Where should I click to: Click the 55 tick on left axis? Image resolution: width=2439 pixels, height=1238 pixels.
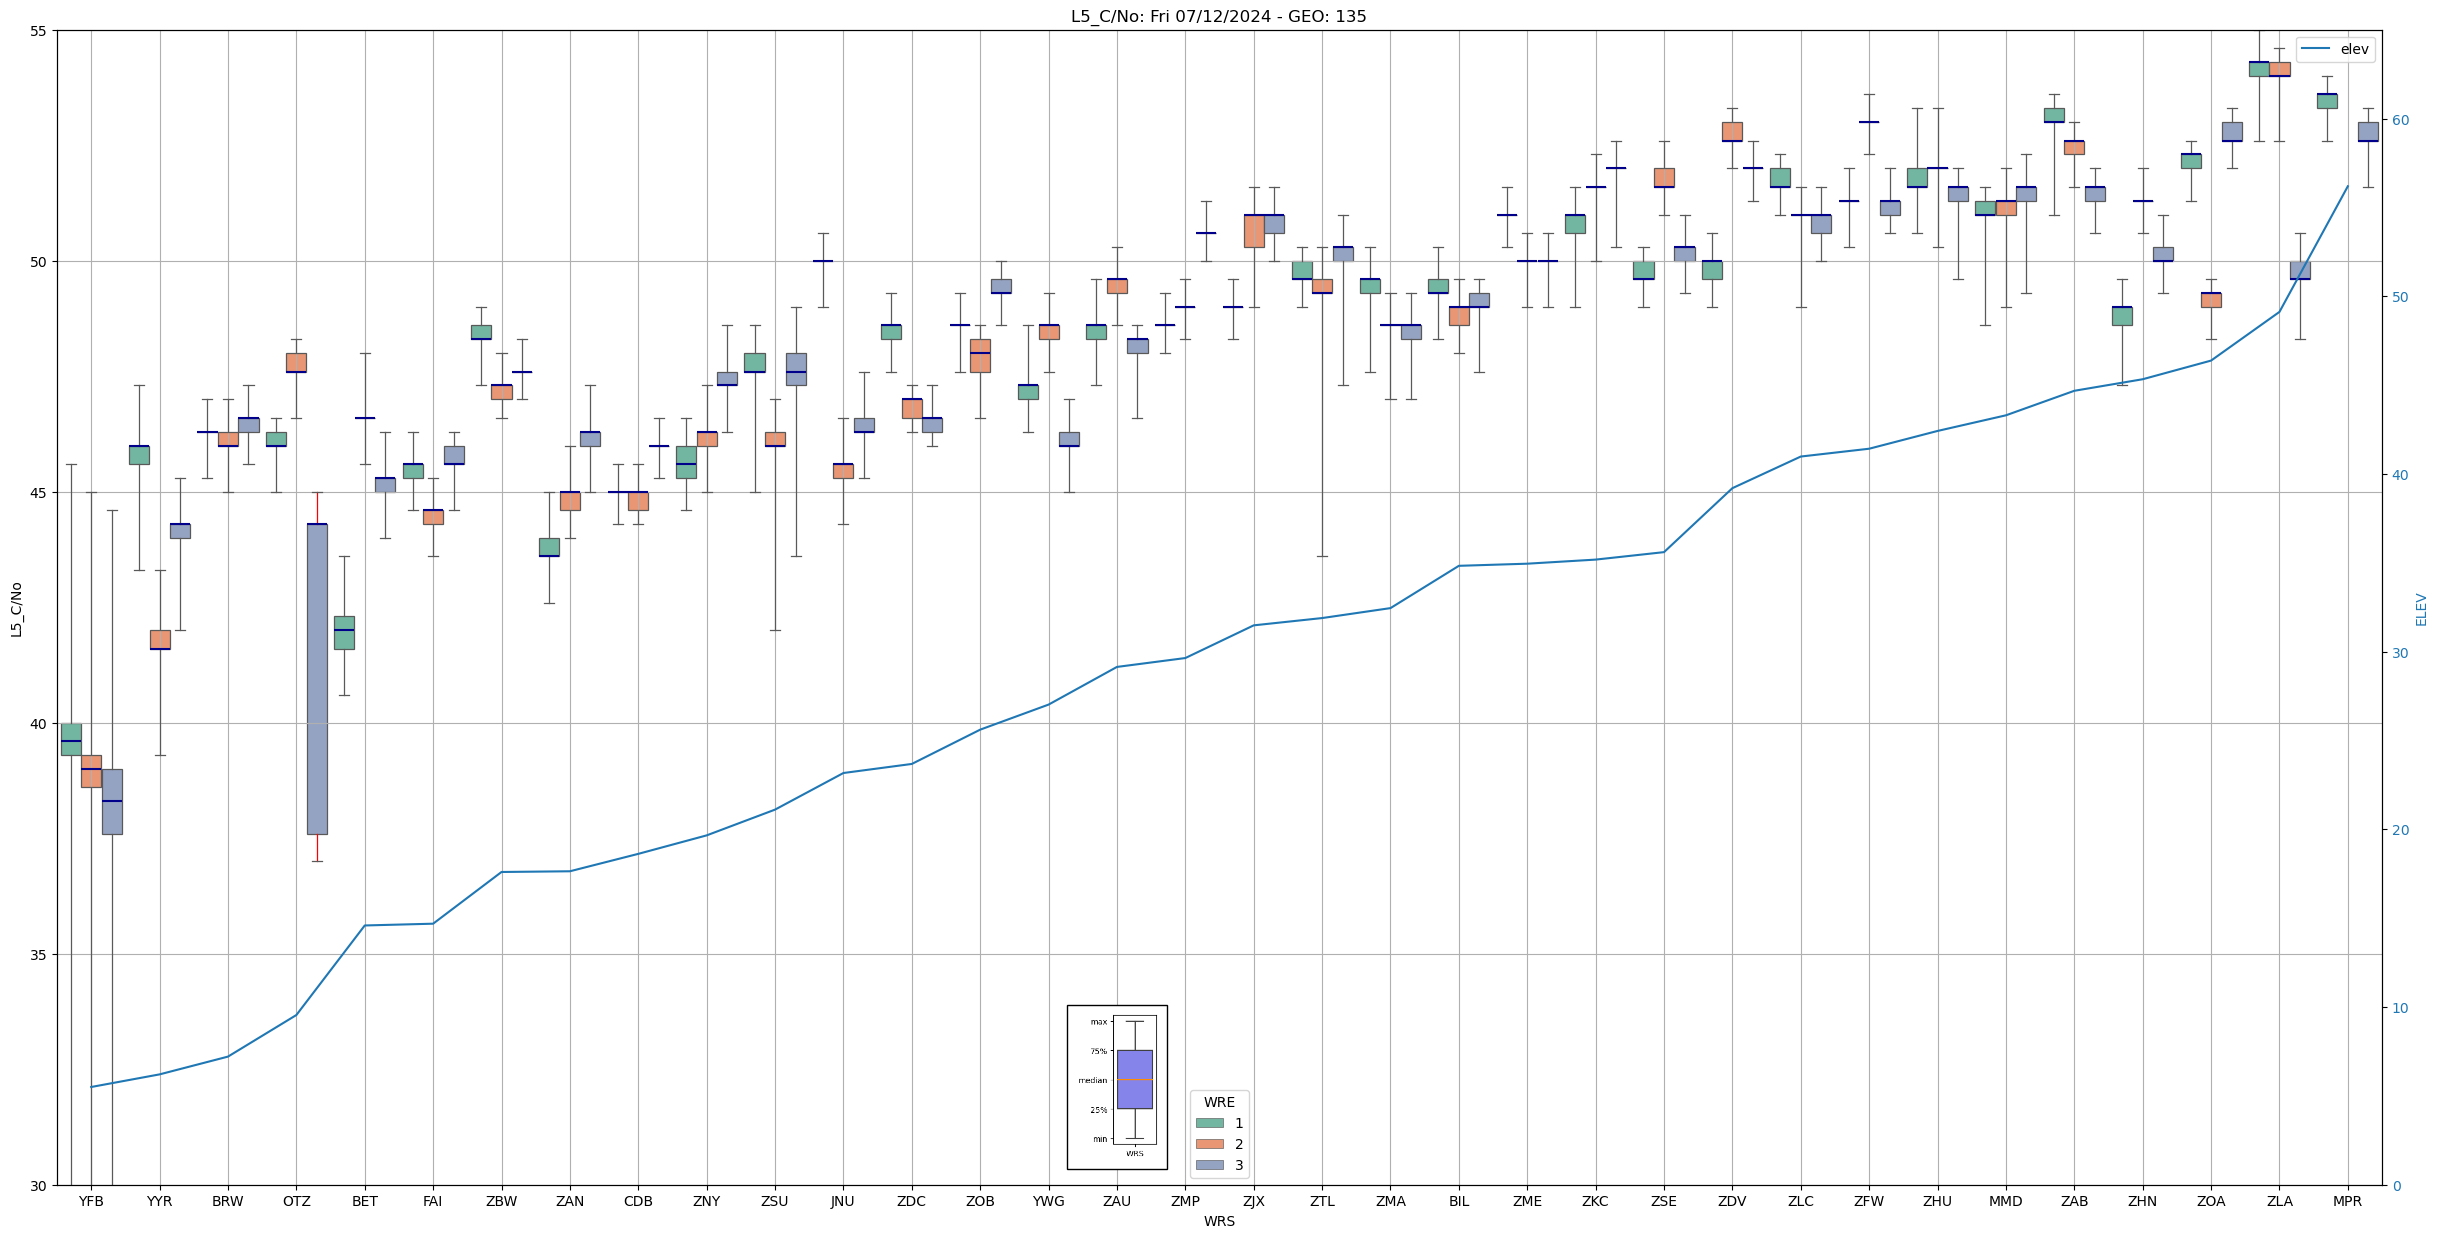point(38,31)
